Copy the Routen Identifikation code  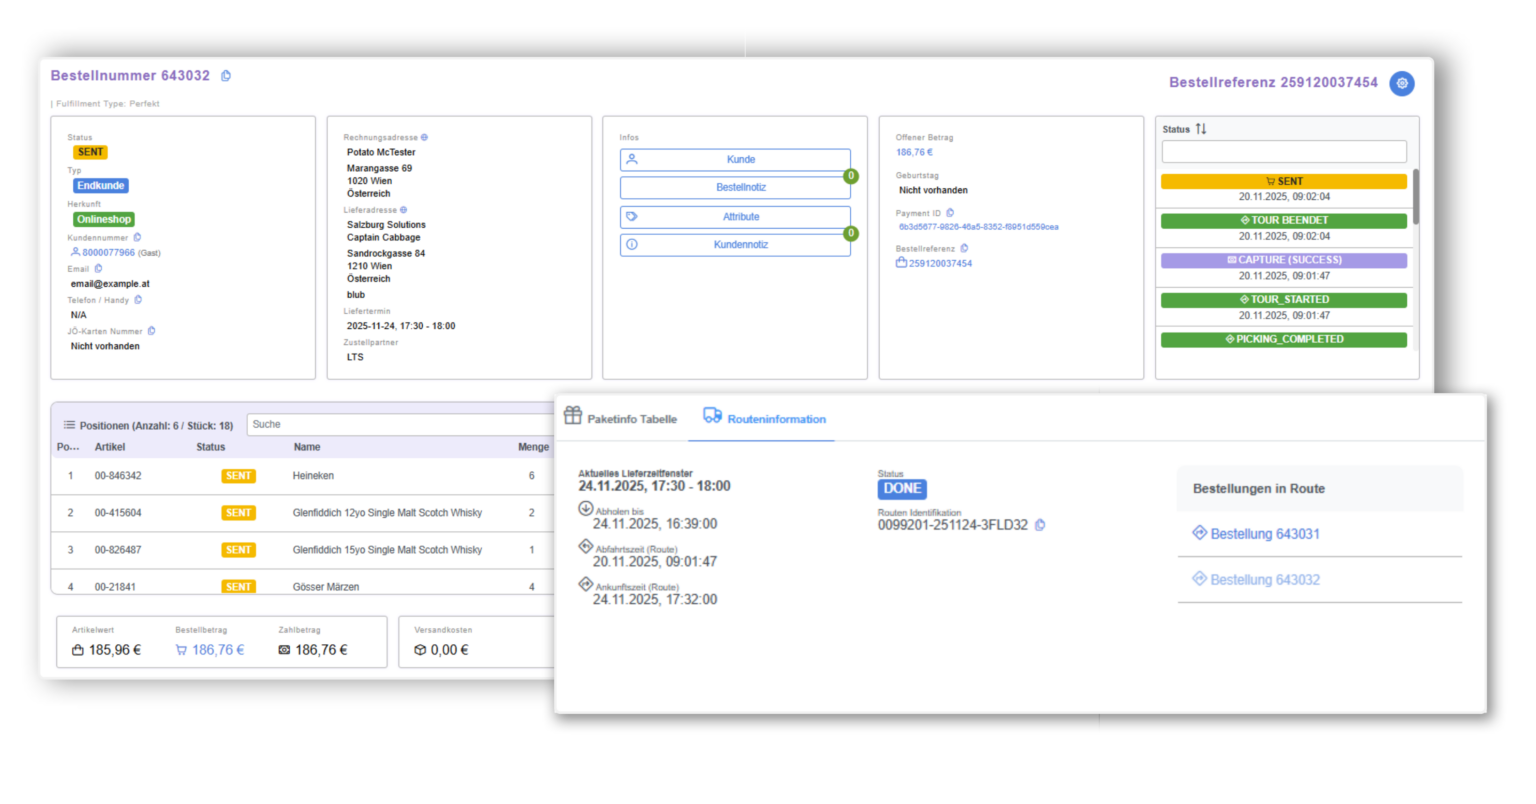[1040, 525]
